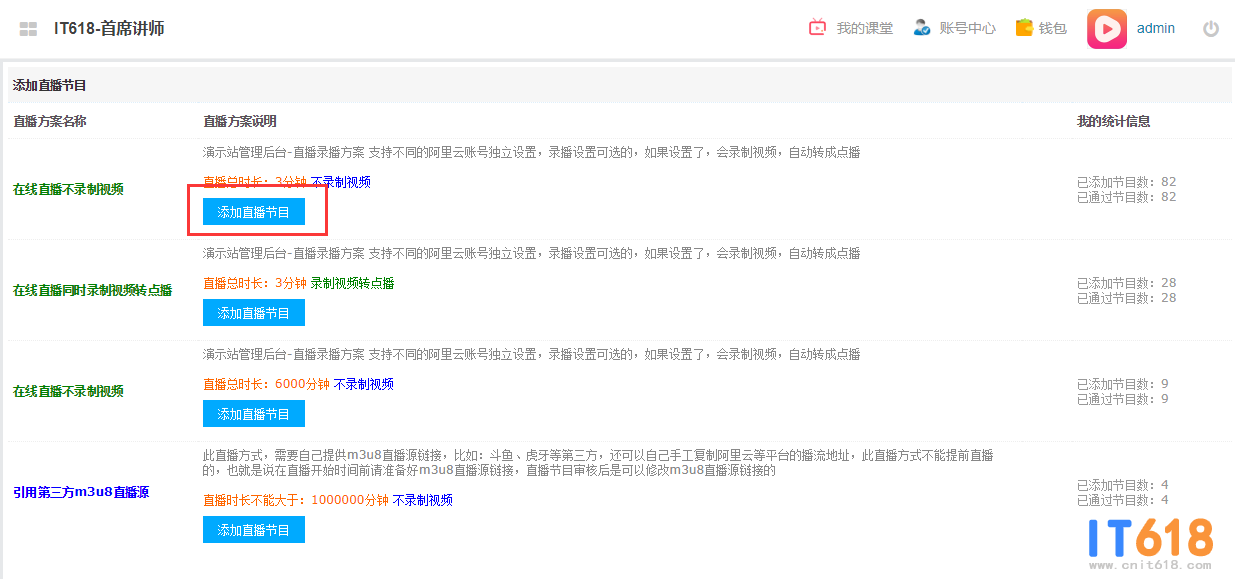The height and width of the screenshot is (579, 1235).
Task: Select the 在线直播同时录制视频转点播 plan name
Action: [92, 290]
